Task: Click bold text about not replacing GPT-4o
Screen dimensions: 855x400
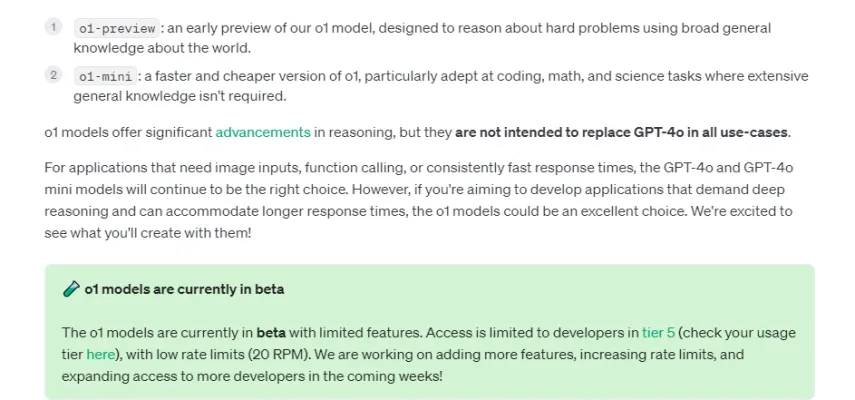Action: click(x=621, y=132)
